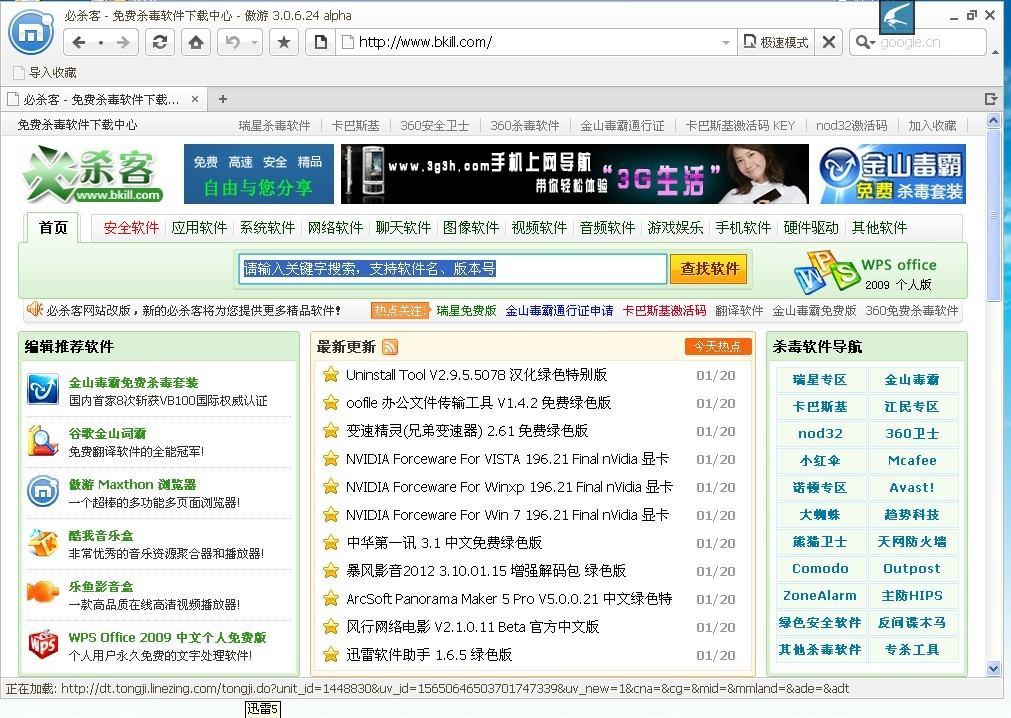1011x718 pixels.
Task: Expand the undo history dropdown arrow
Action: click(x=255, y=42)
